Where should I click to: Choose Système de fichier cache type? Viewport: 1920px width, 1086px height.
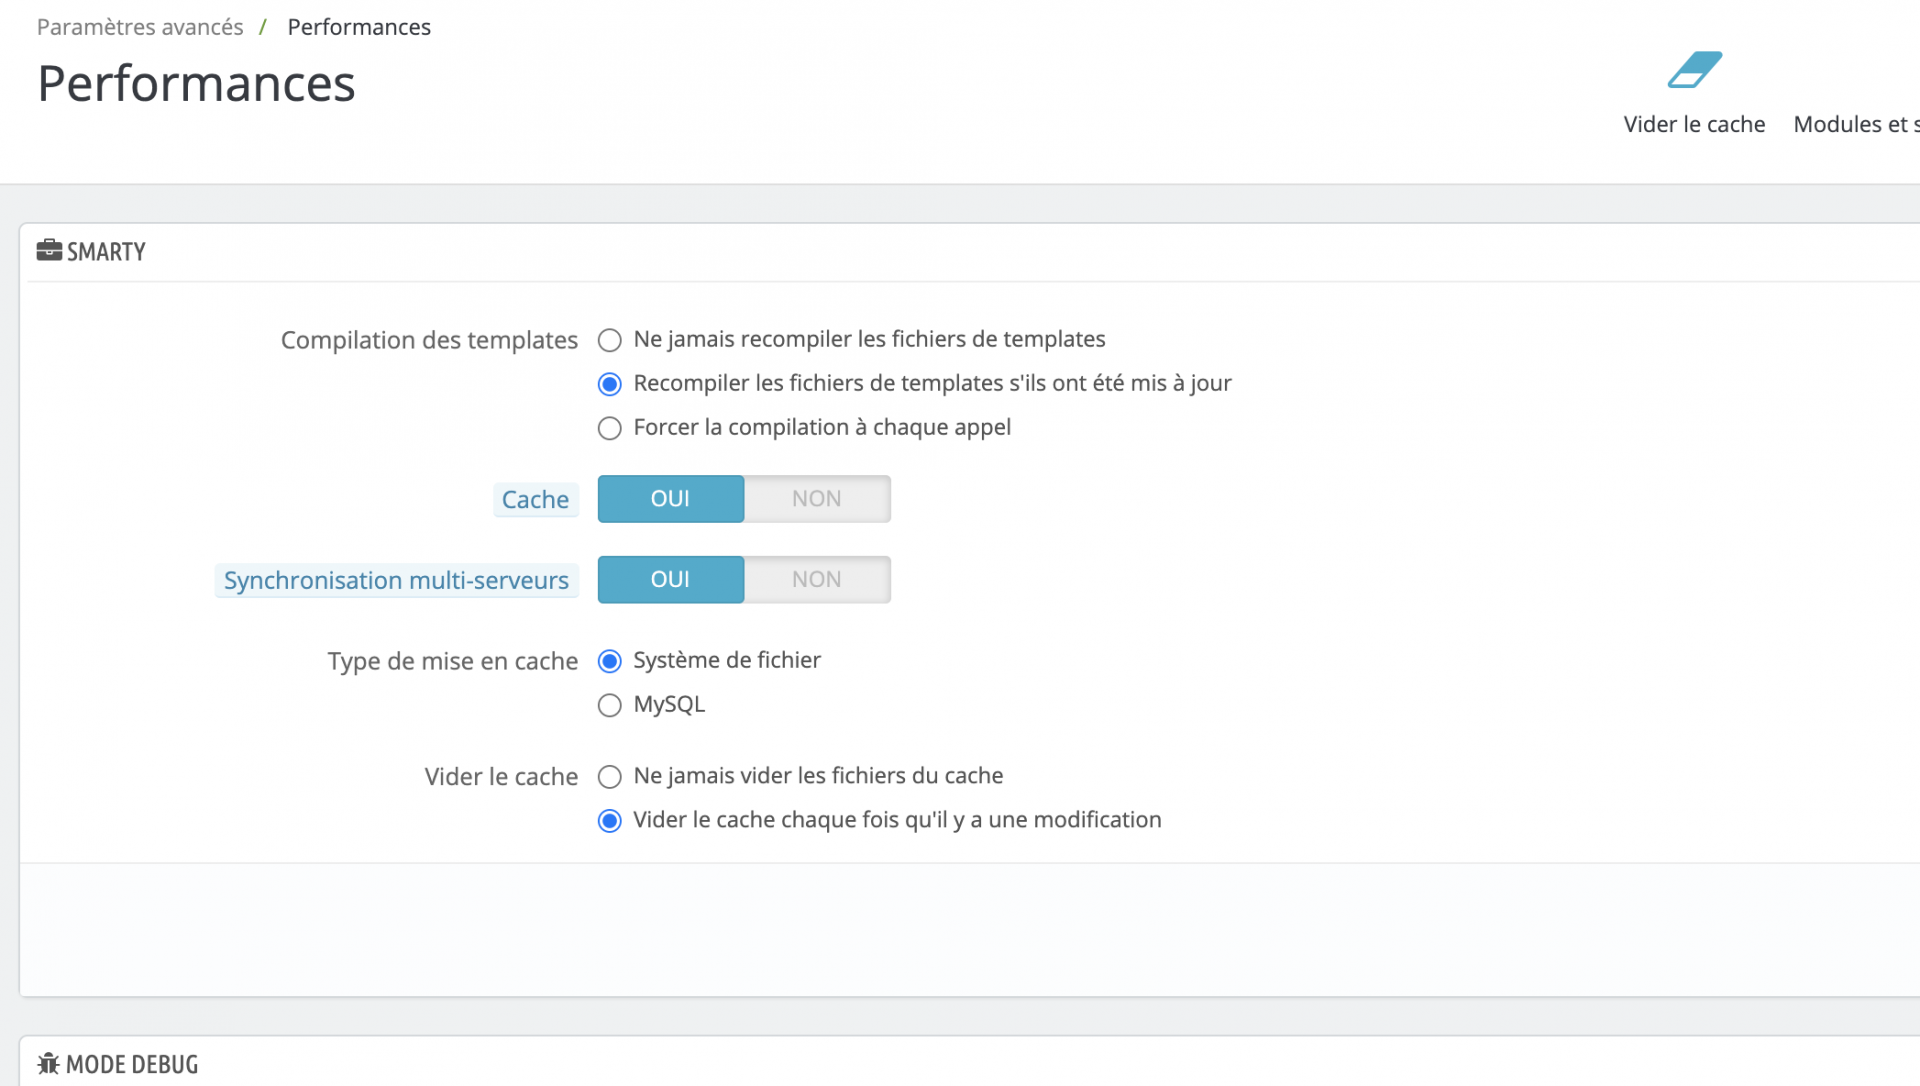609,661
